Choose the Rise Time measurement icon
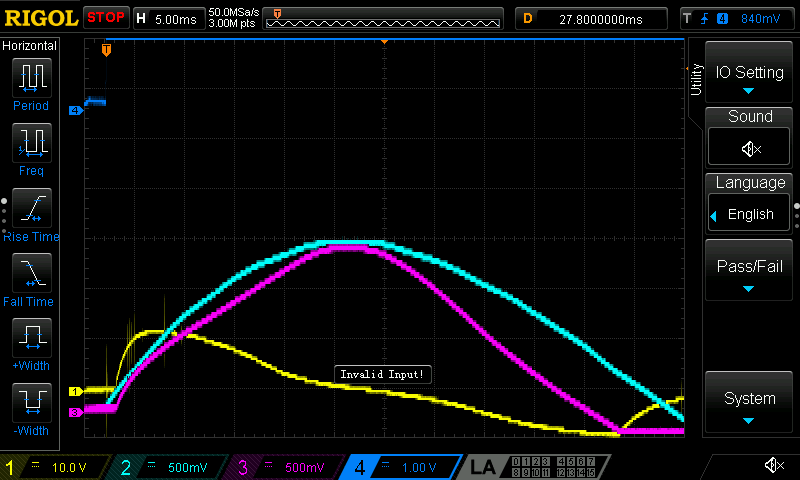Screen dimensions: 800x480 point(30,208)
